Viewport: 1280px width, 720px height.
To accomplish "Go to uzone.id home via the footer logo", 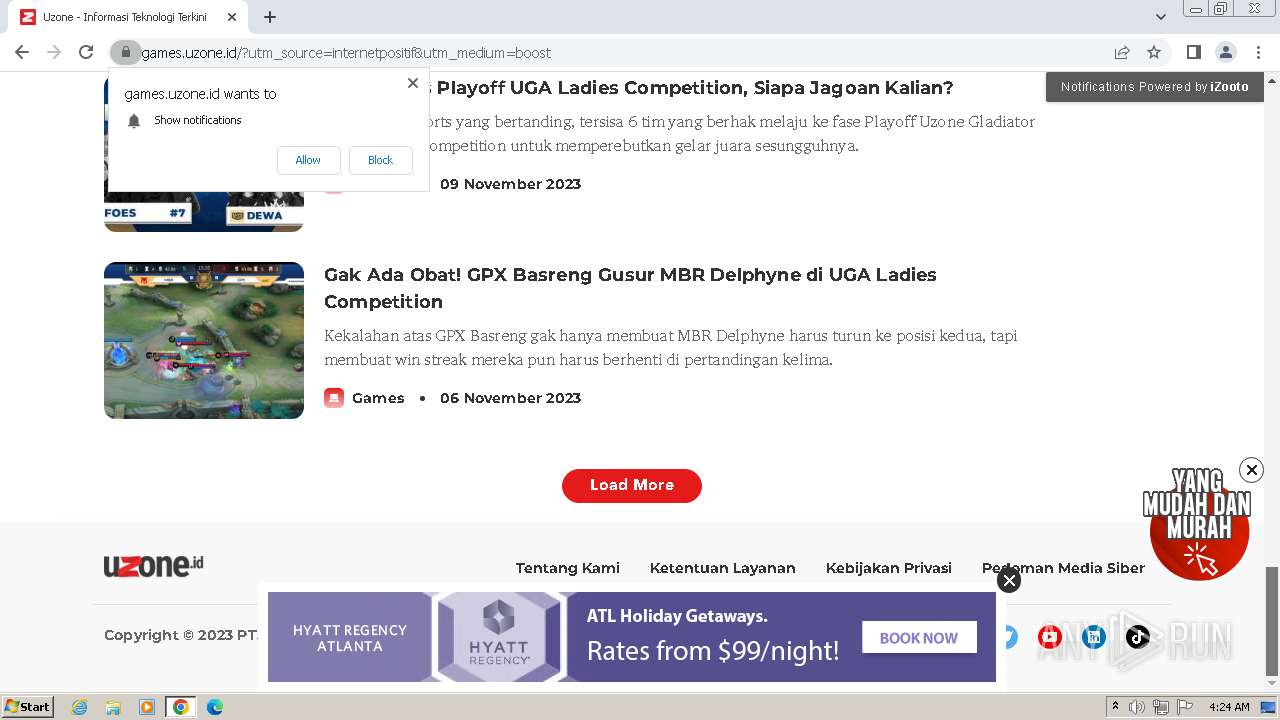I will click(x=153, y=566).
